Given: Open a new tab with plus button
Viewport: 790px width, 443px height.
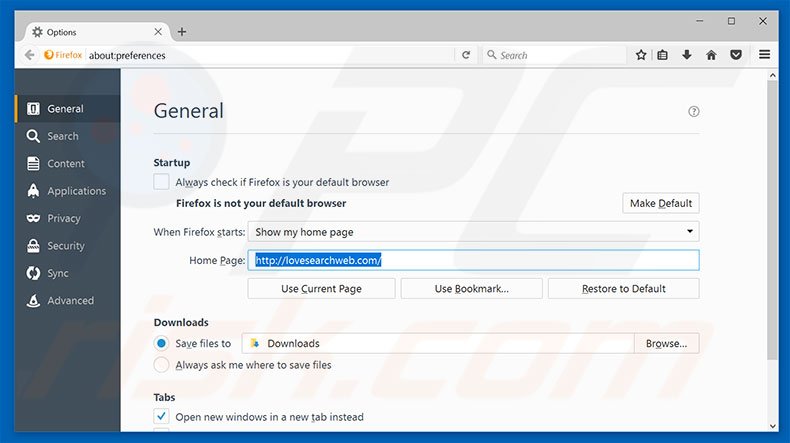Looking at the screenshot, I should [181, 32].
